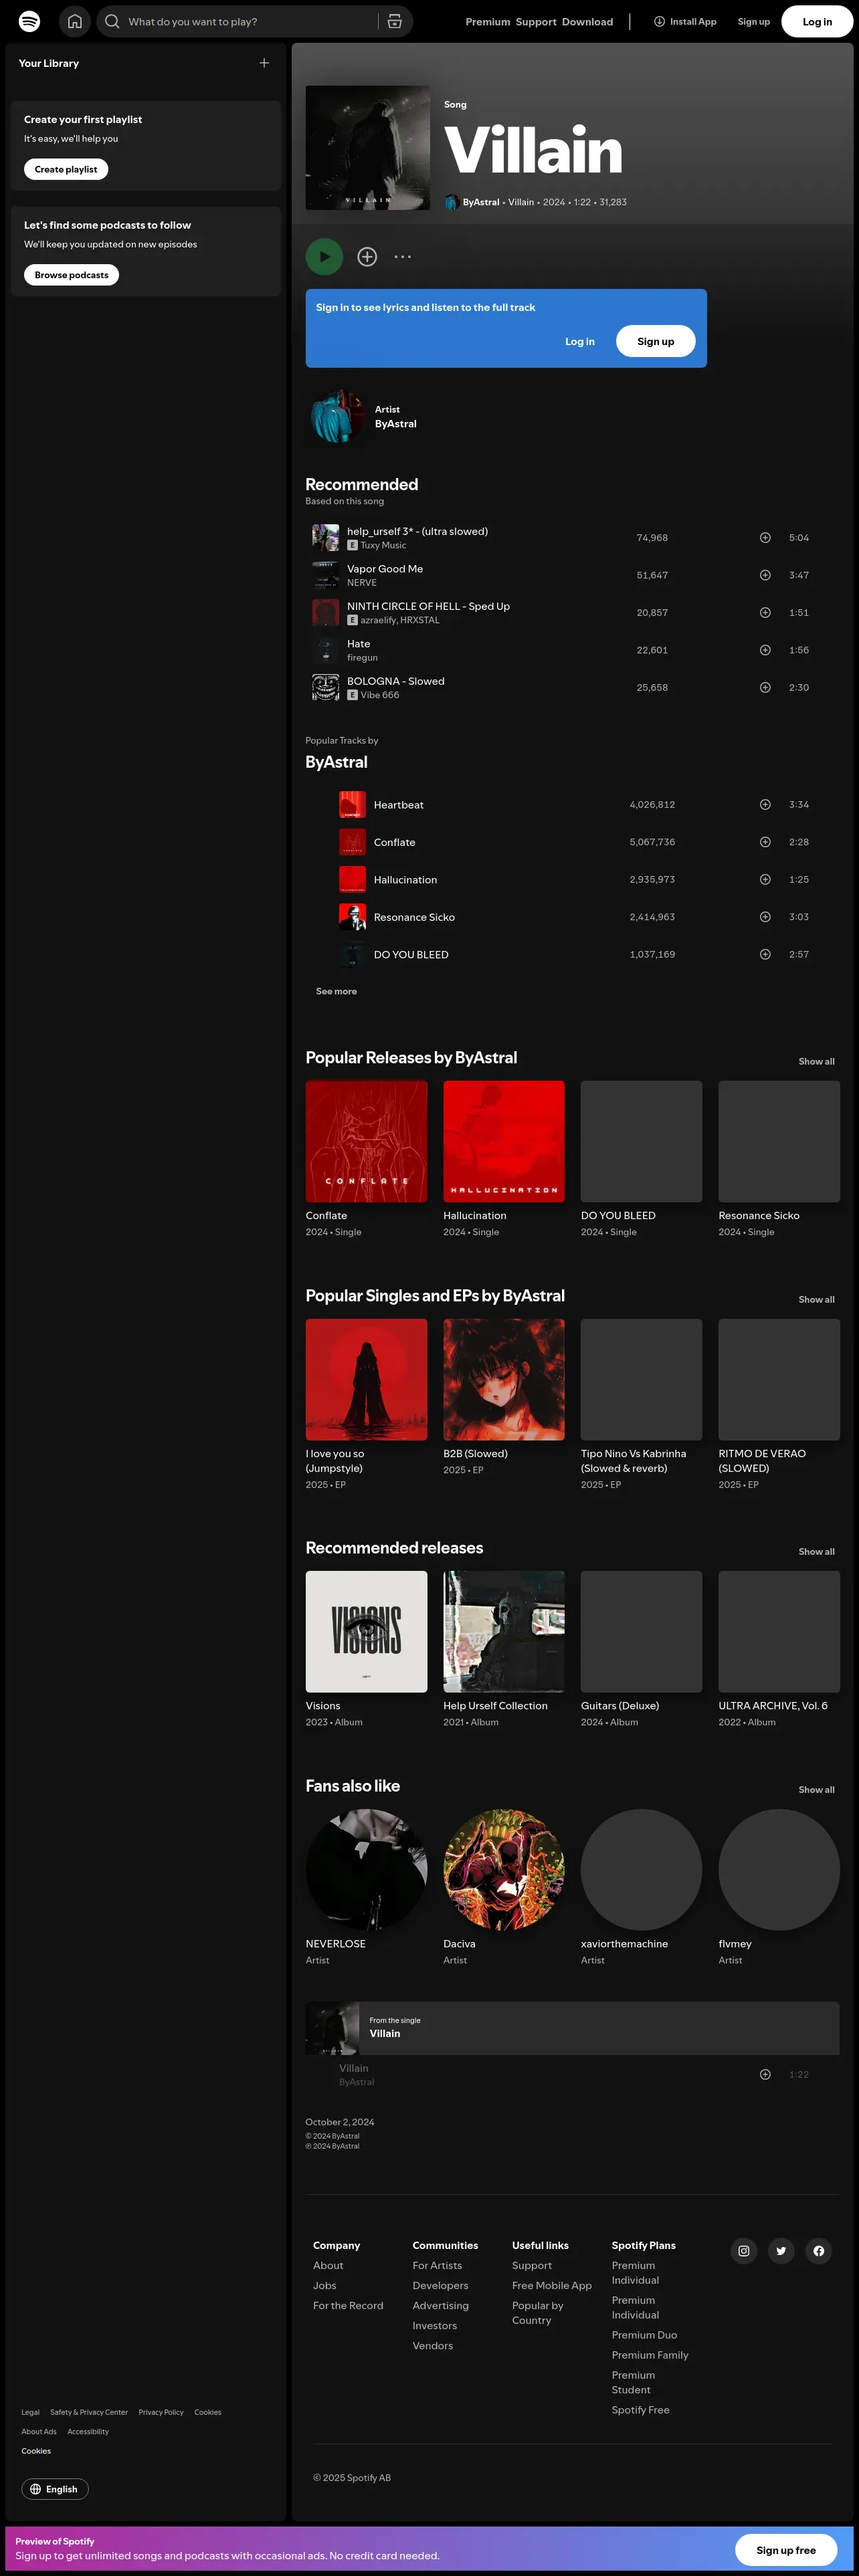The width and height of the screenshot is (859, 2576).
Task: Click the globe English language button
Action: point(55,2489)
